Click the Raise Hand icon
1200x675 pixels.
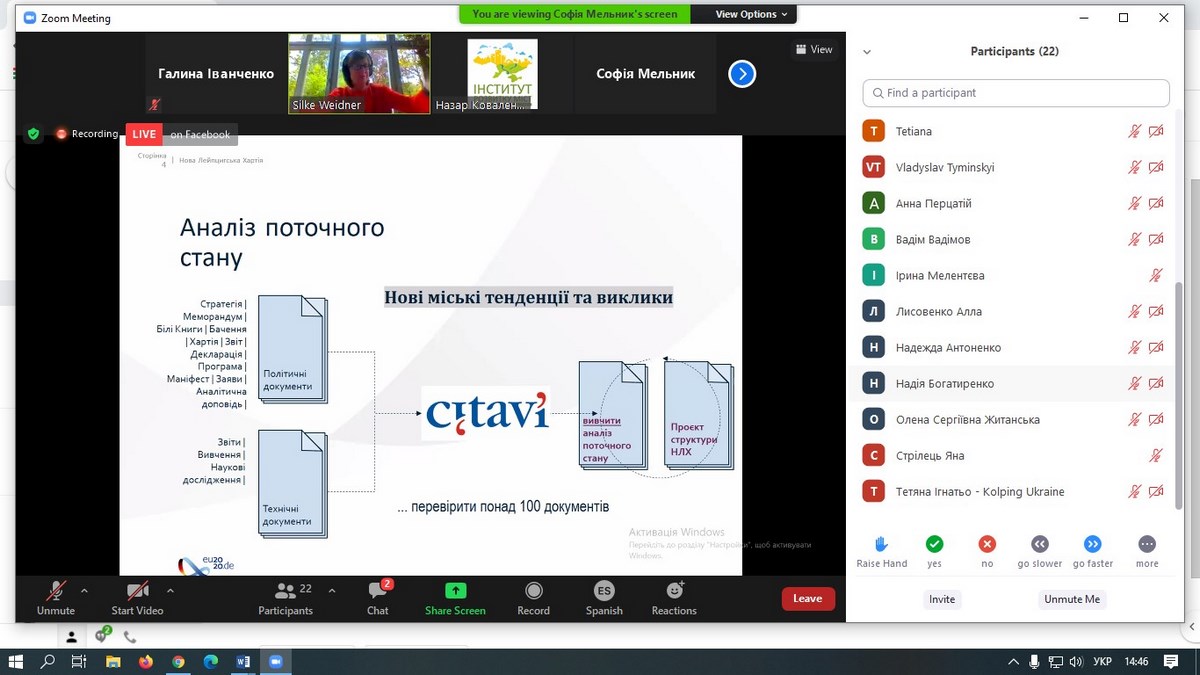click(x=881, y=544)
